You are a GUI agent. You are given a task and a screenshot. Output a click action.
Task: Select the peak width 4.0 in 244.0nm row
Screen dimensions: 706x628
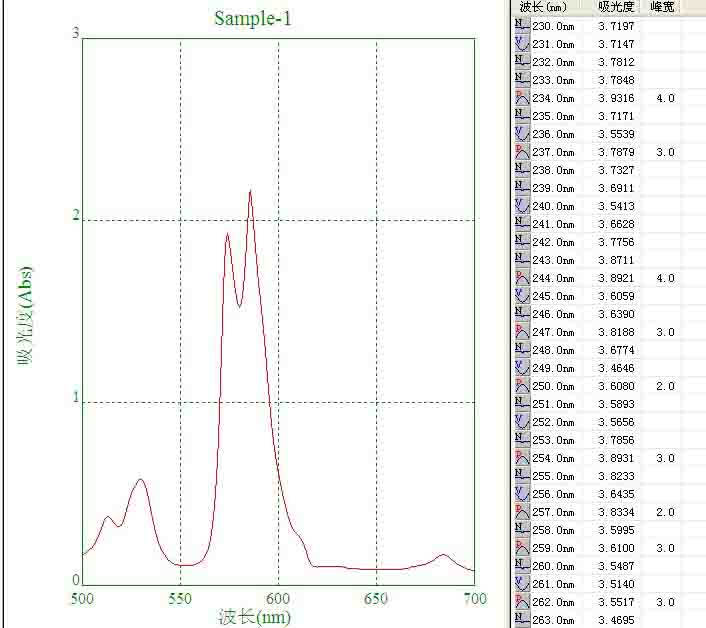click(665, 278)
